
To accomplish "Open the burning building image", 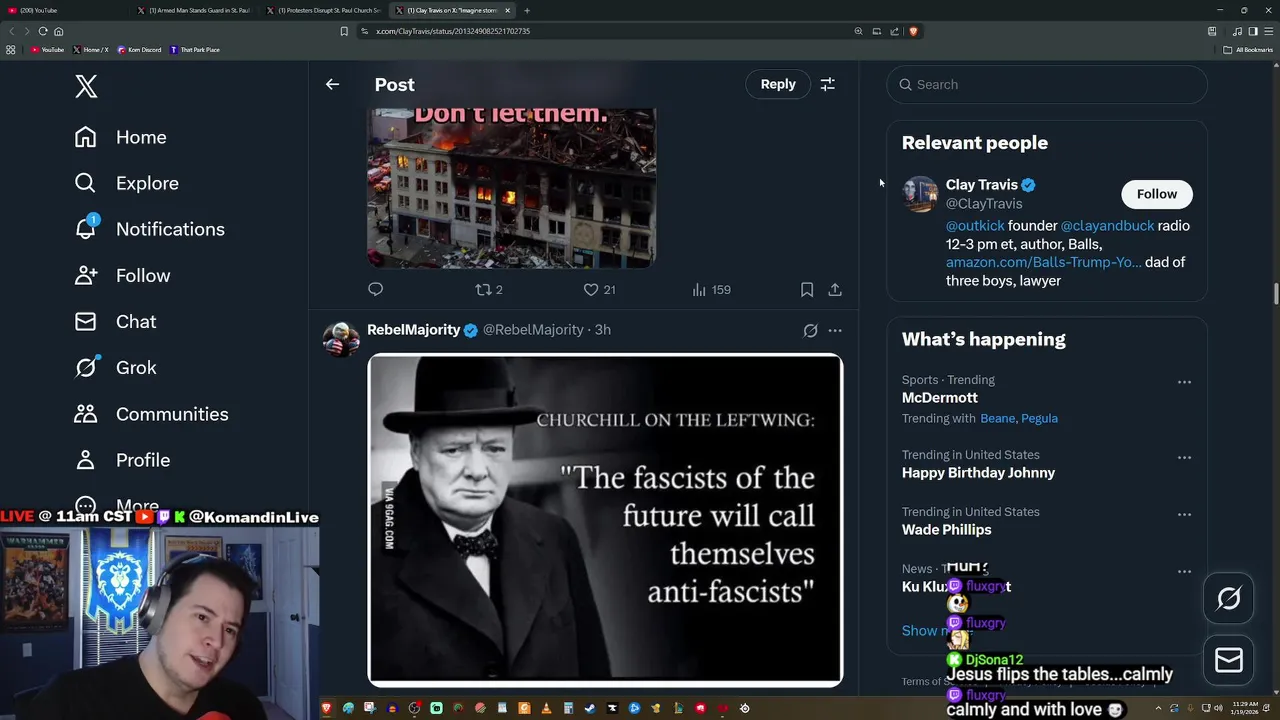I will click(x=511, y=187).
